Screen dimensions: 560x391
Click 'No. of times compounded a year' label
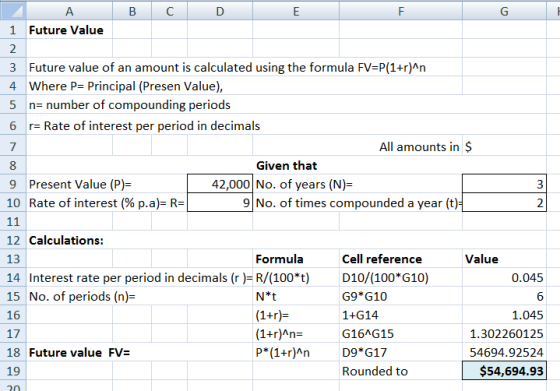click(x=359, y=203)
